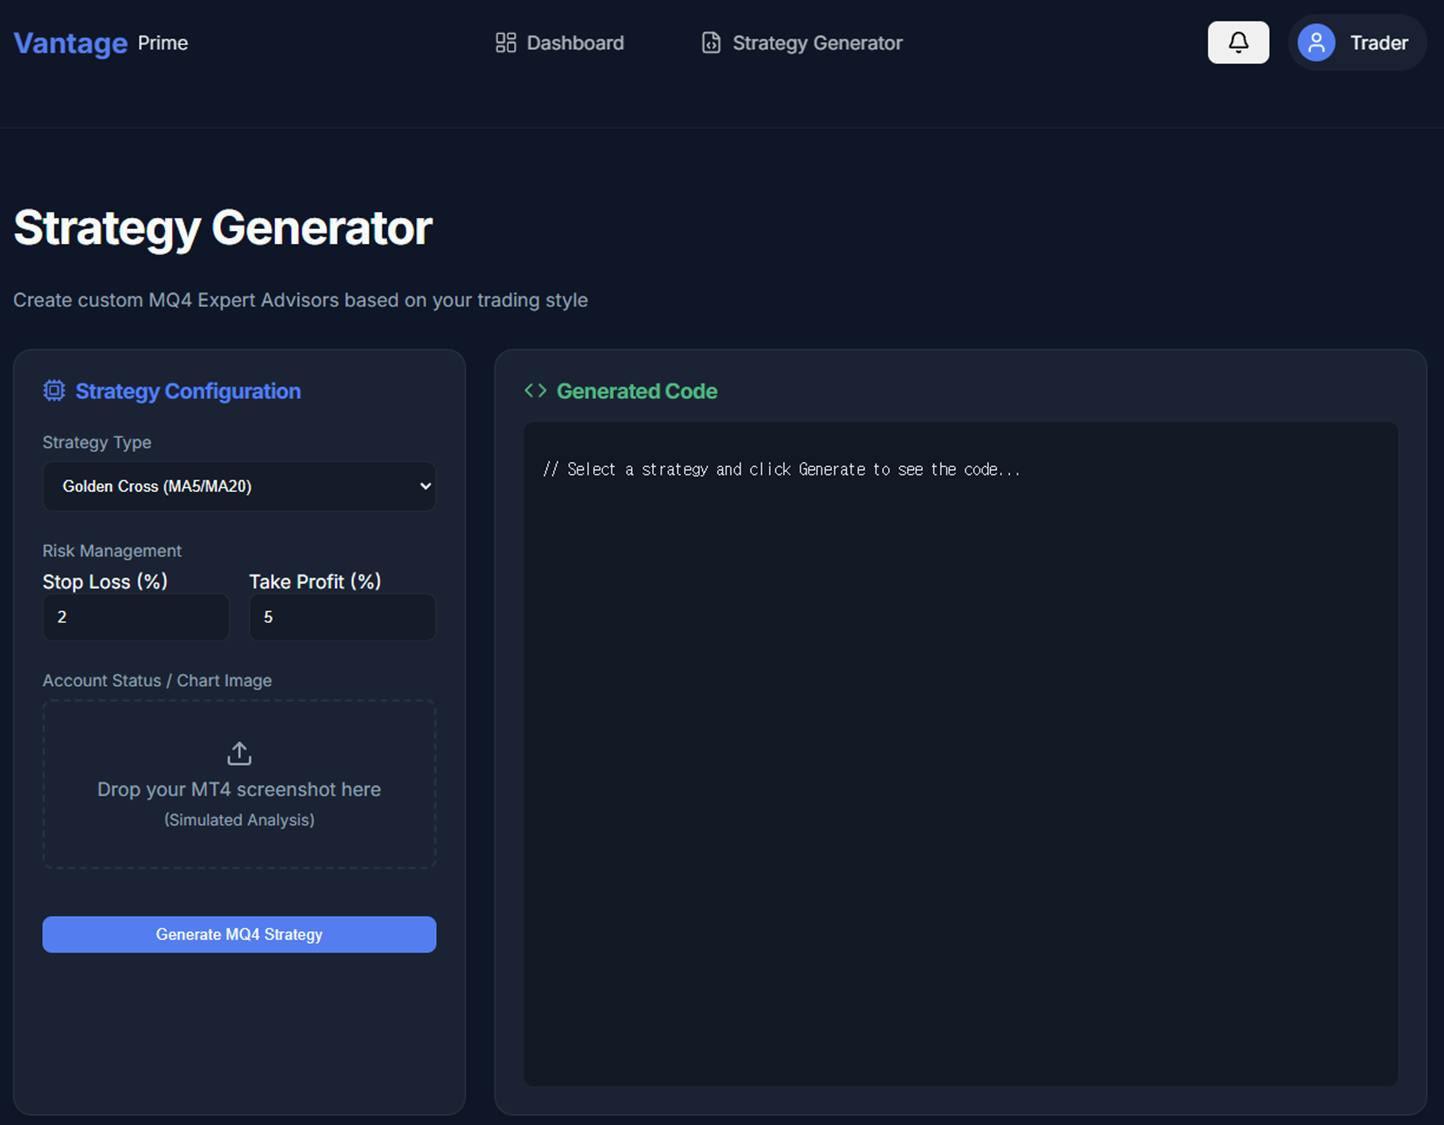
Task: Focus the Take Profit (%) input
Action: pos(342,617)
